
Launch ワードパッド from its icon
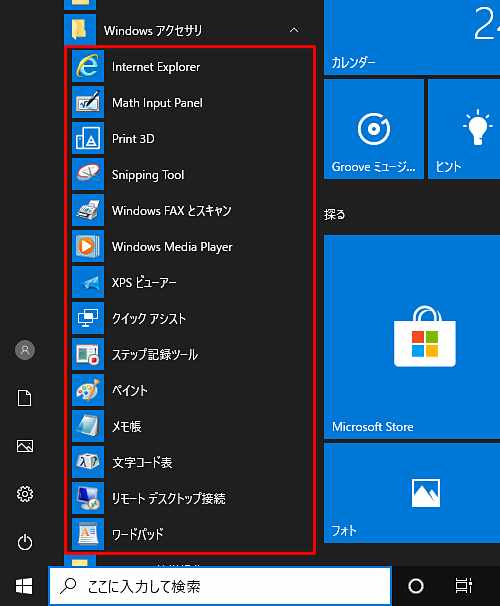click(88, 533)
